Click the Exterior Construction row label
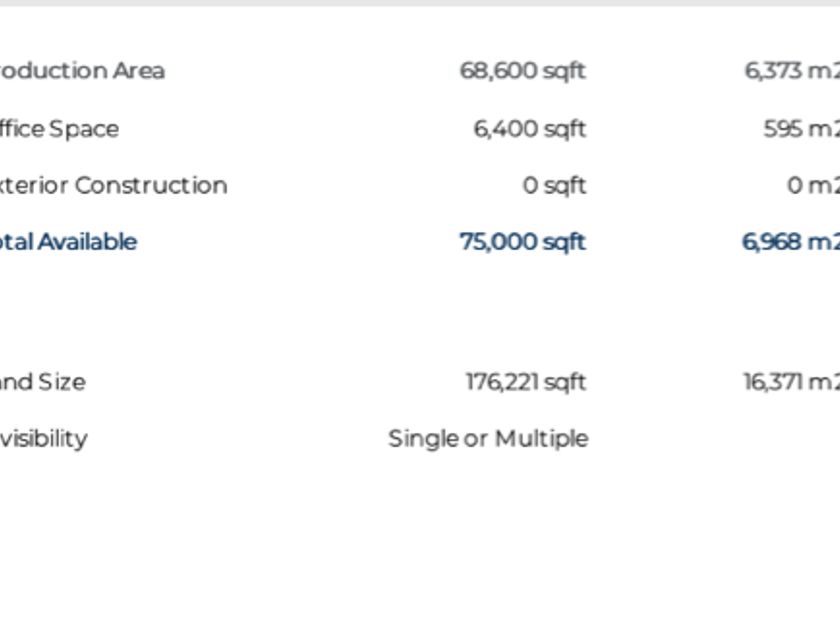The image size is (840, 630). (112, 185)
